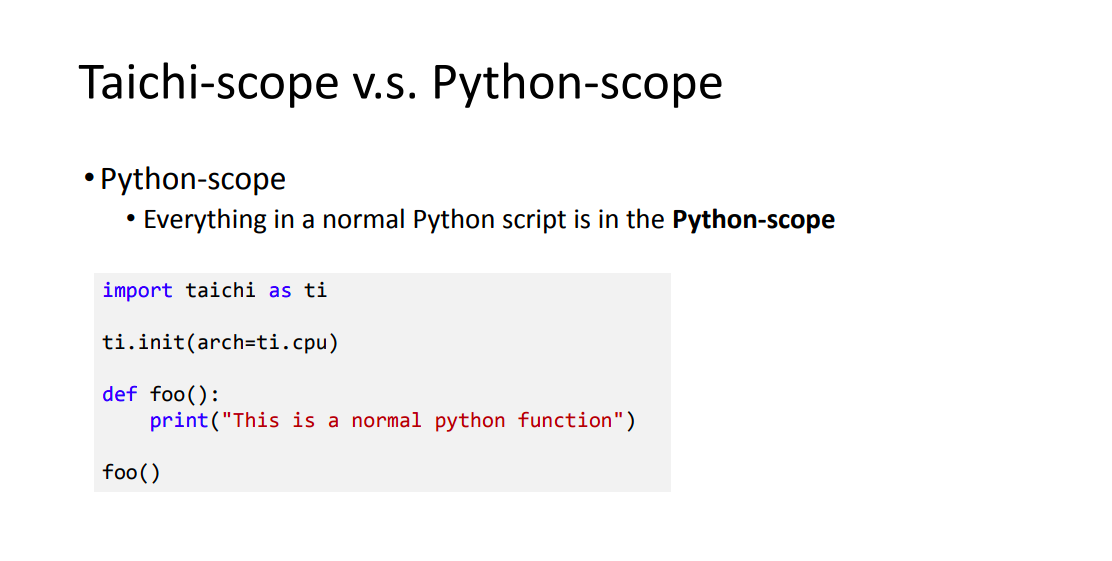Click the "arch=ti.cpu" argument

click(x=262, y=343)
